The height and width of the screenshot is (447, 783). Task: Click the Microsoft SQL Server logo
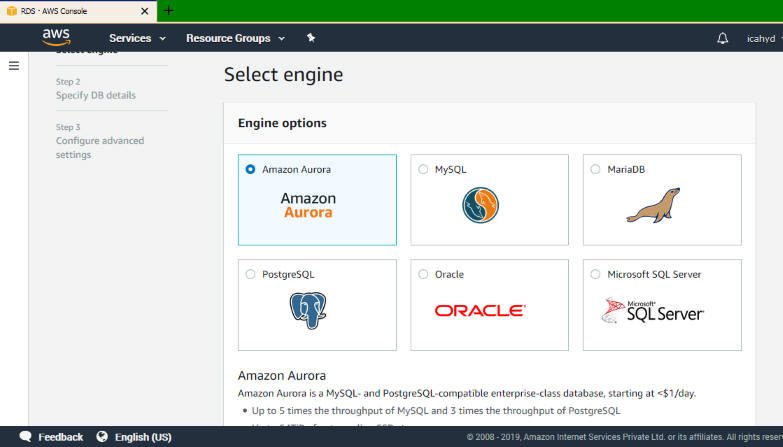click(652, 311)
